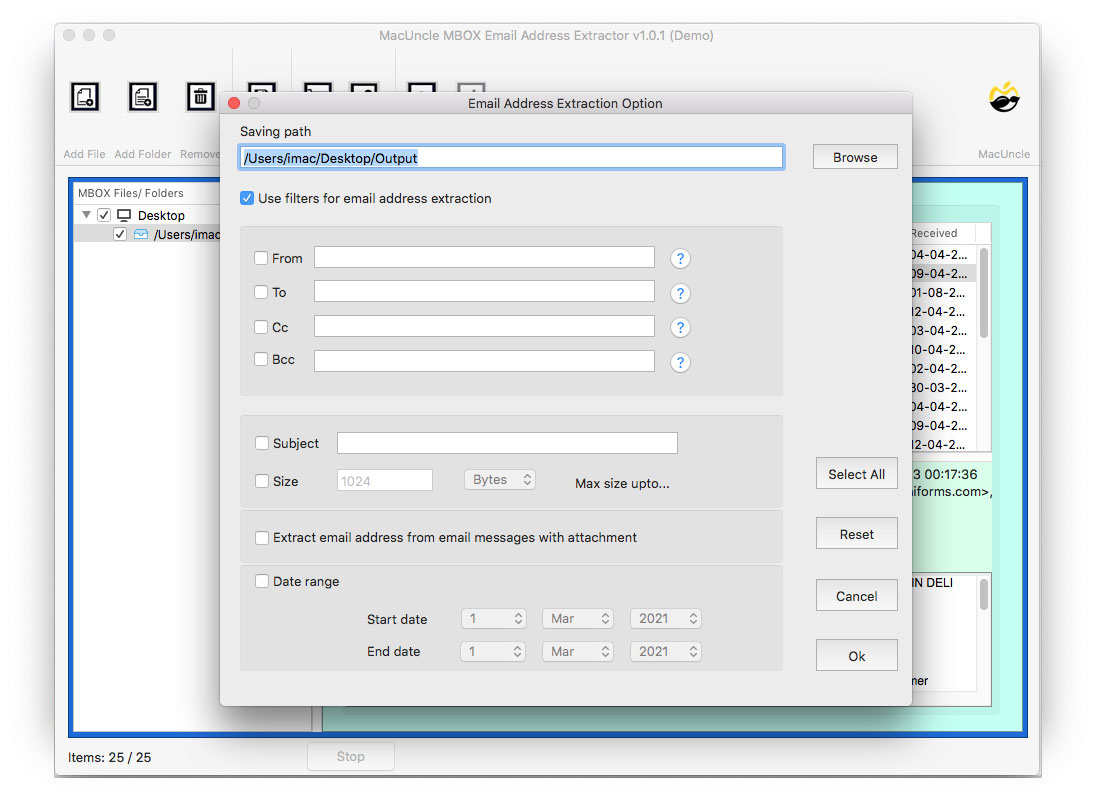The image size is (1096, 799).
Task: Click the Add Folder icon
Action: [x=142, y=97]
